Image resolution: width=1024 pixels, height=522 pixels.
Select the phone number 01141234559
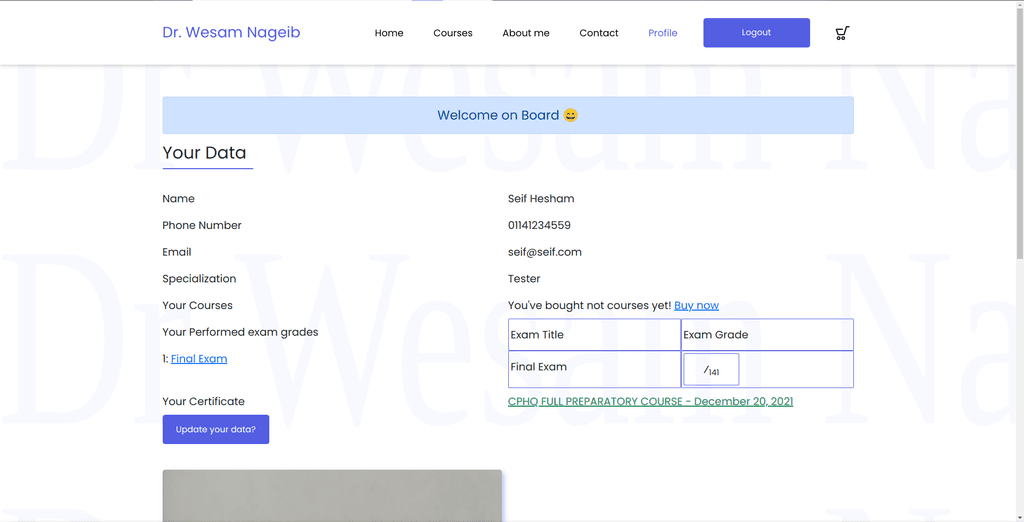click(x=539, y=225)
